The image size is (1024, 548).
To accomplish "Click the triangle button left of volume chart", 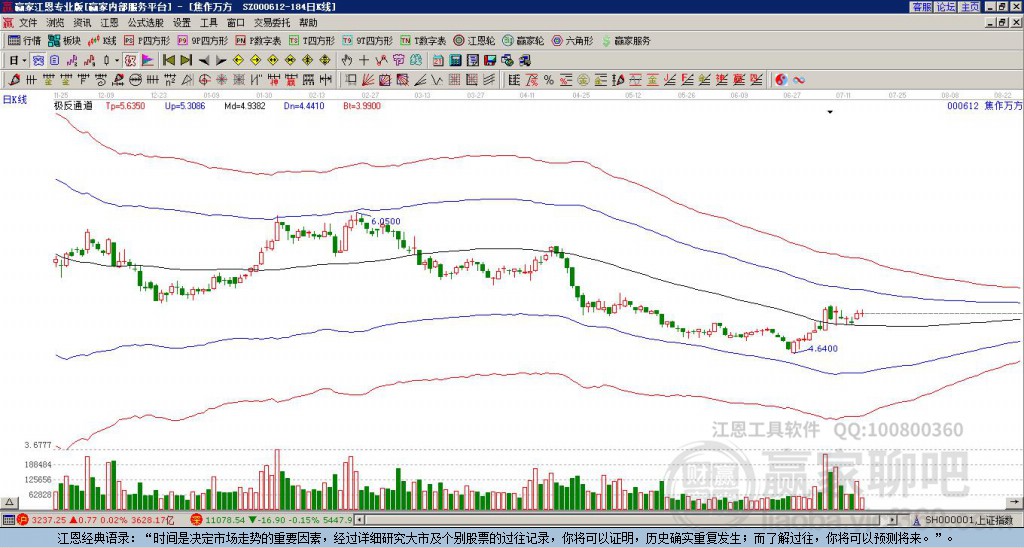I will pyautogui.click(x=9, y=502).
